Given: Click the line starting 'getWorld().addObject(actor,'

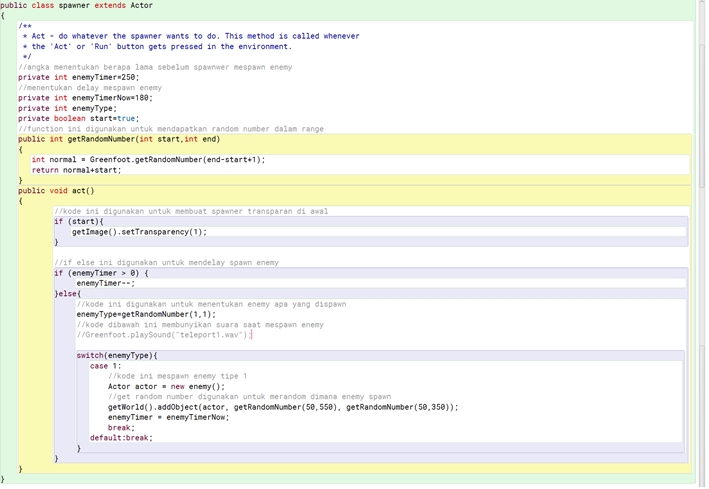Looking at the screenshot, I should coord(283,407).
